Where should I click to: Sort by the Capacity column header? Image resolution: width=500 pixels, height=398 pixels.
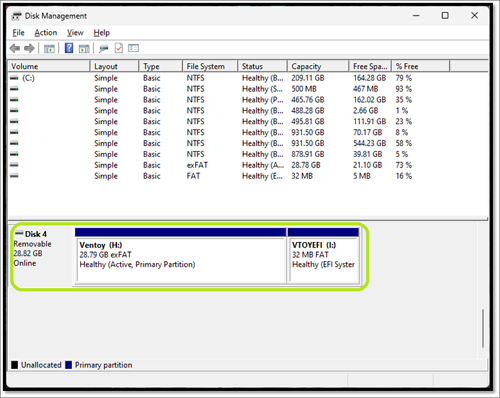click(x=318, y=66)
